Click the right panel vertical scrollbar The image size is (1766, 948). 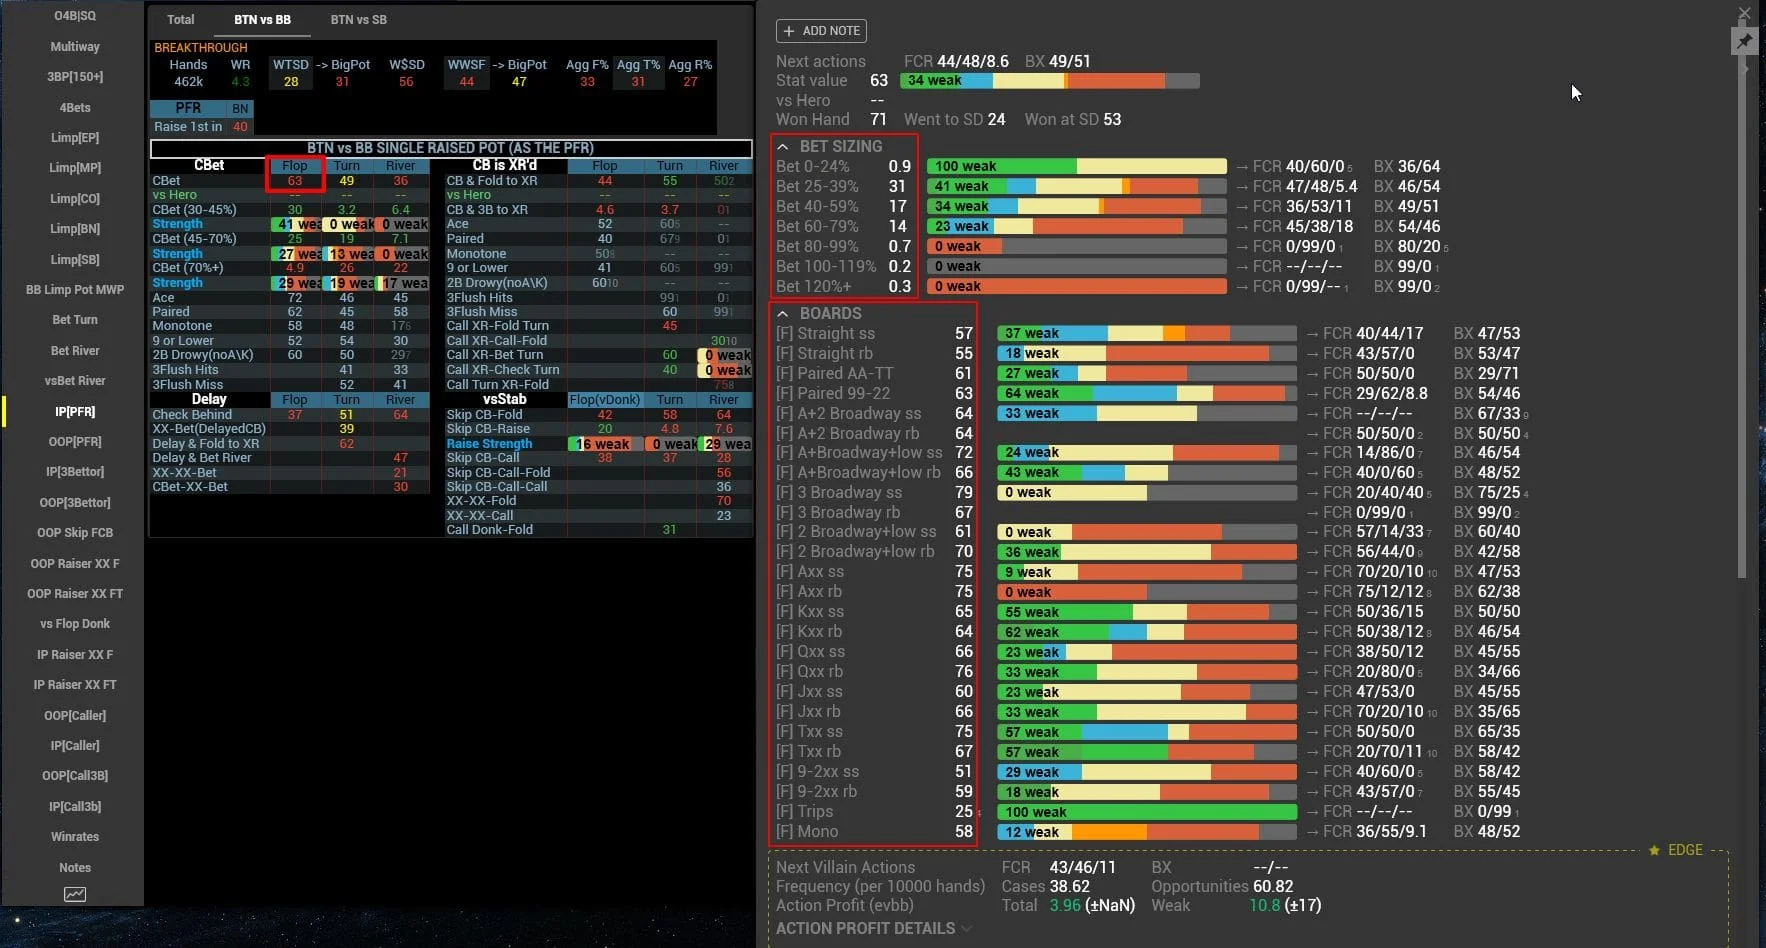point(1741,300)
